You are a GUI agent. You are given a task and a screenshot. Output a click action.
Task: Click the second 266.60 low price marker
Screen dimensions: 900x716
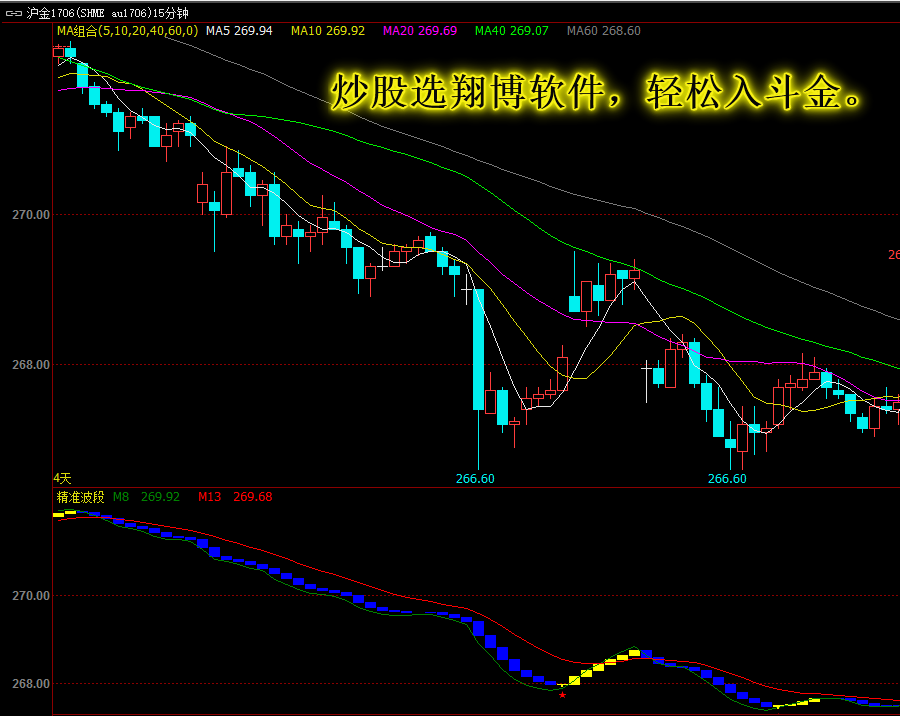point(727,478)
